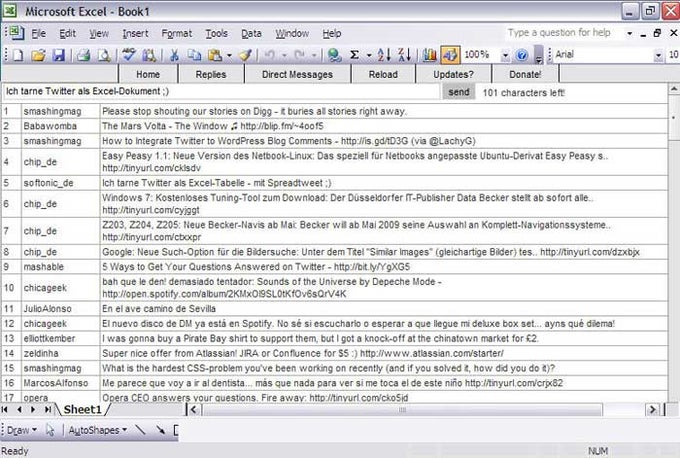Screen dimensions: 680x458
Task: Open a file with the Open folder icon
Action: pyautogui.click(x=38, y=55)
